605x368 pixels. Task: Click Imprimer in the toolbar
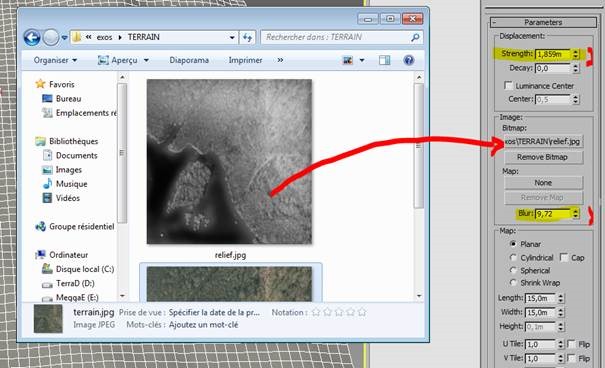pos(245,60)
